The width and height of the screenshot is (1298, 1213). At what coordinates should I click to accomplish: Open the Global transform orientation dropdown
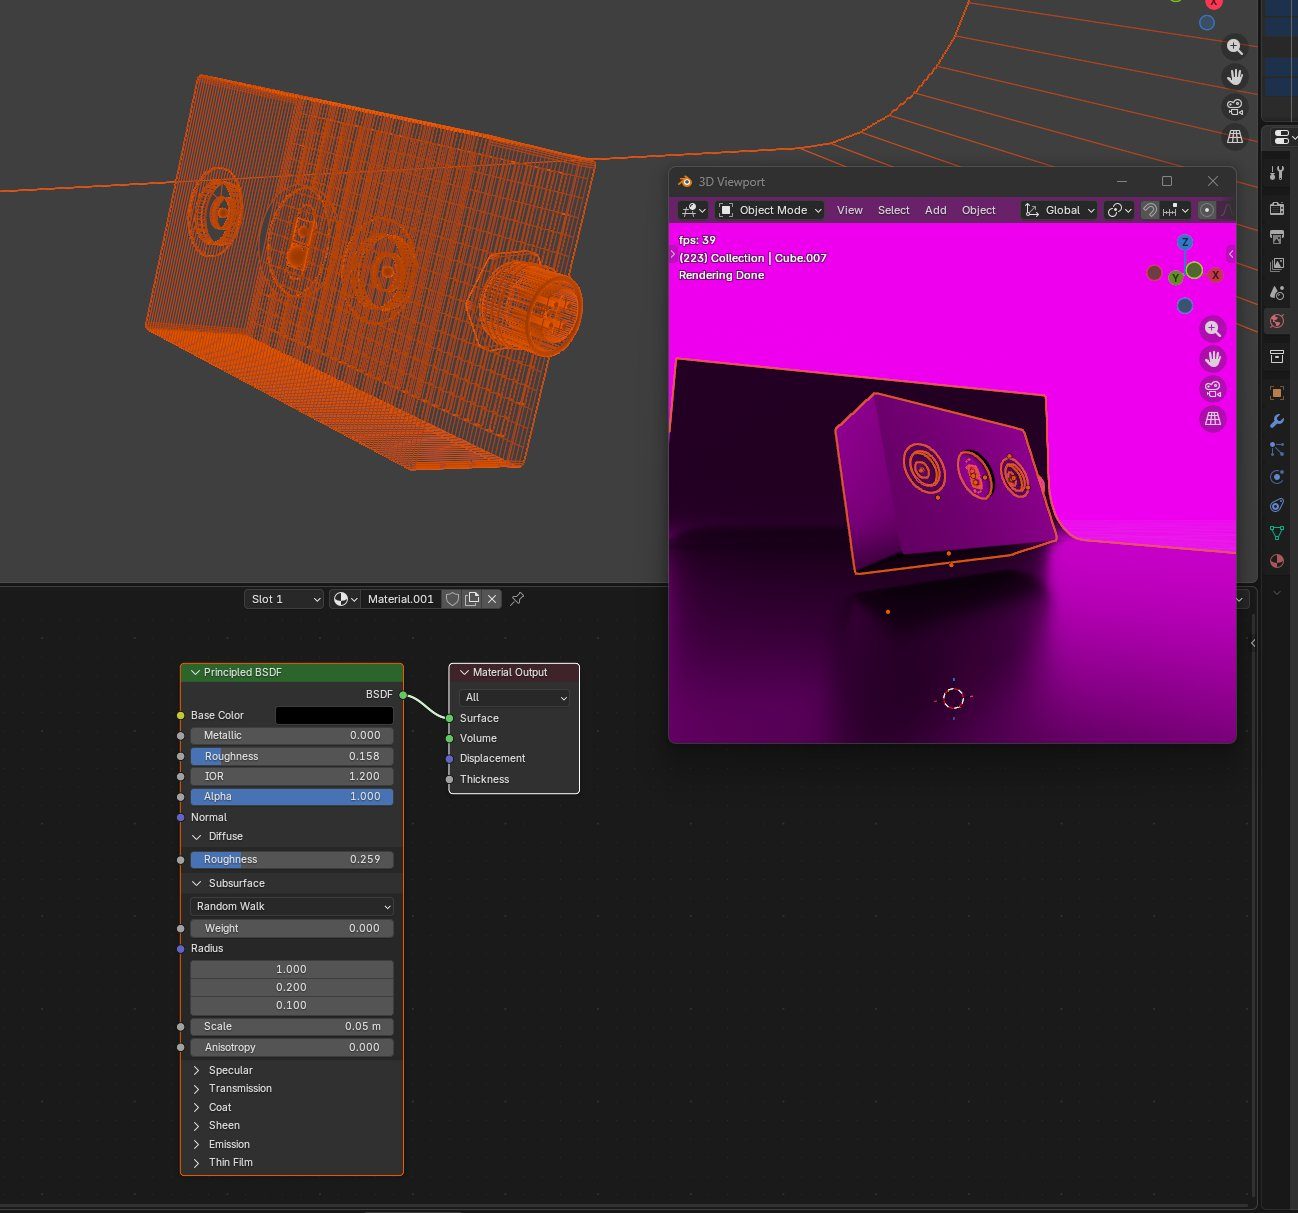click(1060, 210)
